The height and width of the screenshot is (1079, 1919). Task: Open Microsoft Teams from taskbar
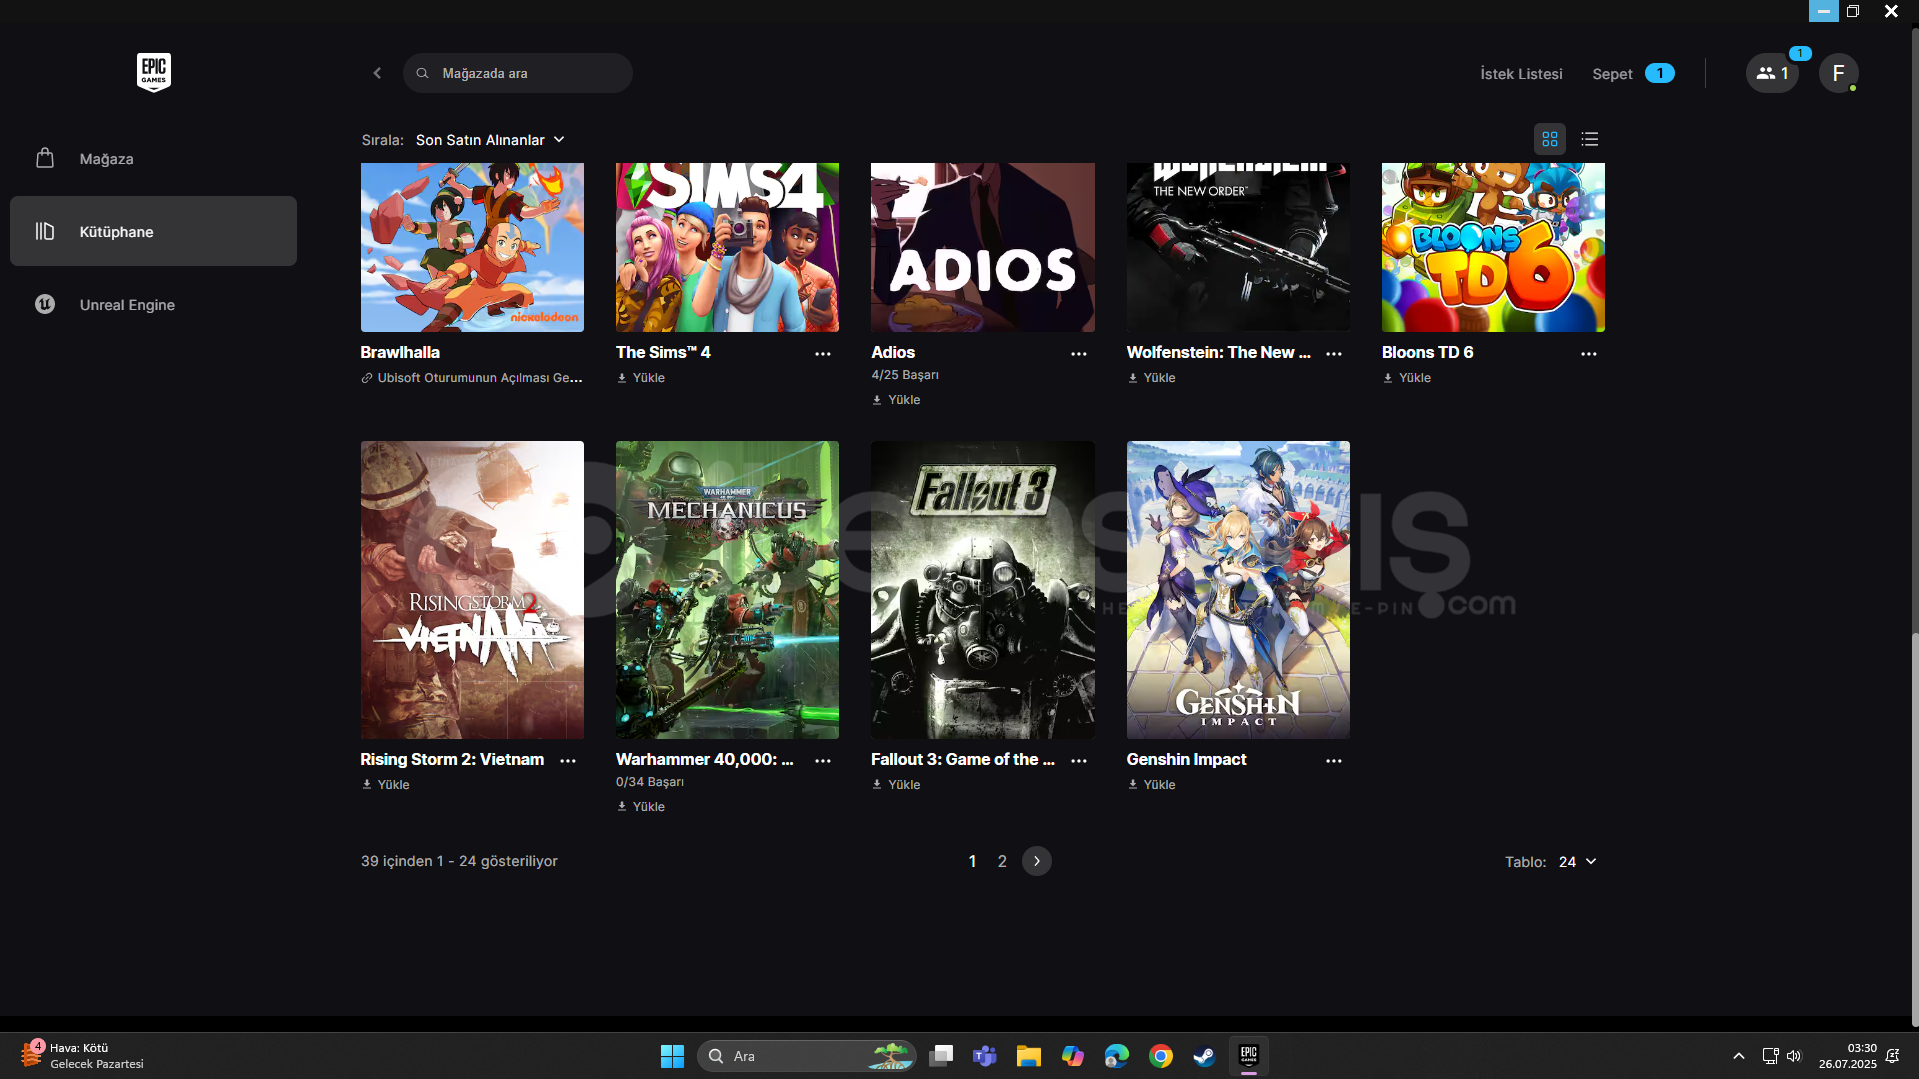tap(985, 1056)
